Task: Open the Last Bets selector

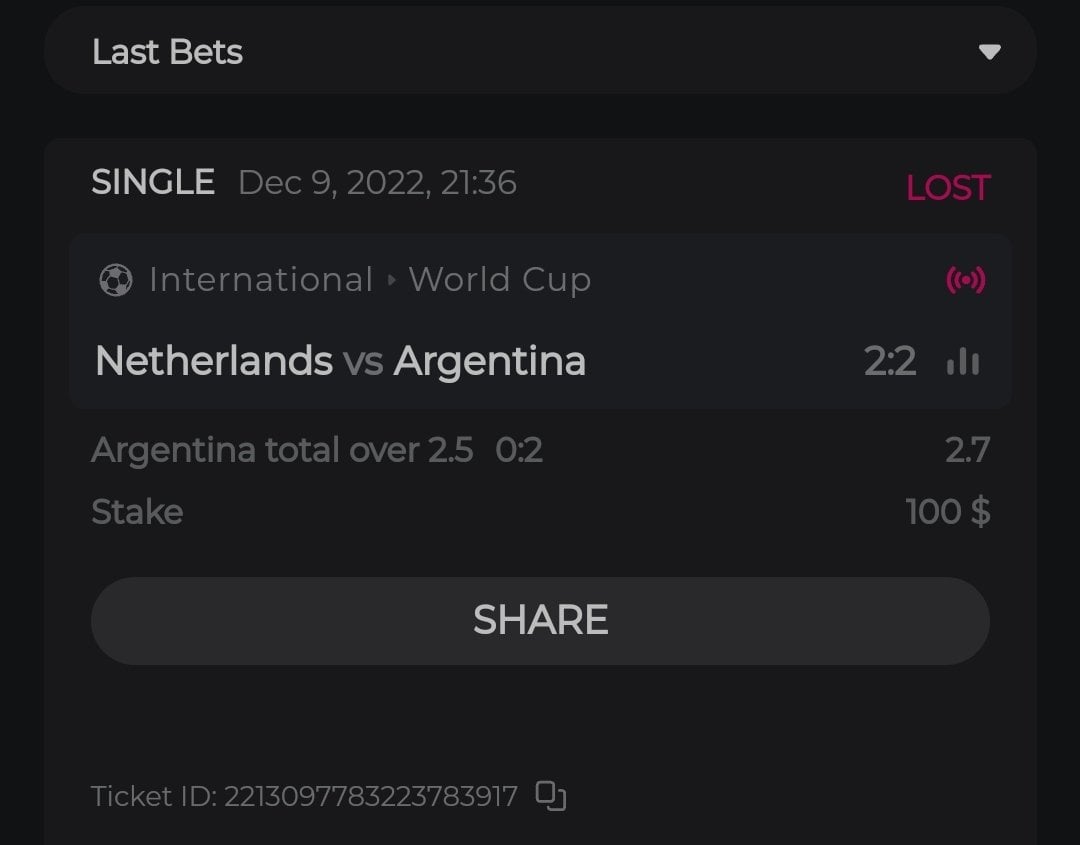Action: [540, 51]
